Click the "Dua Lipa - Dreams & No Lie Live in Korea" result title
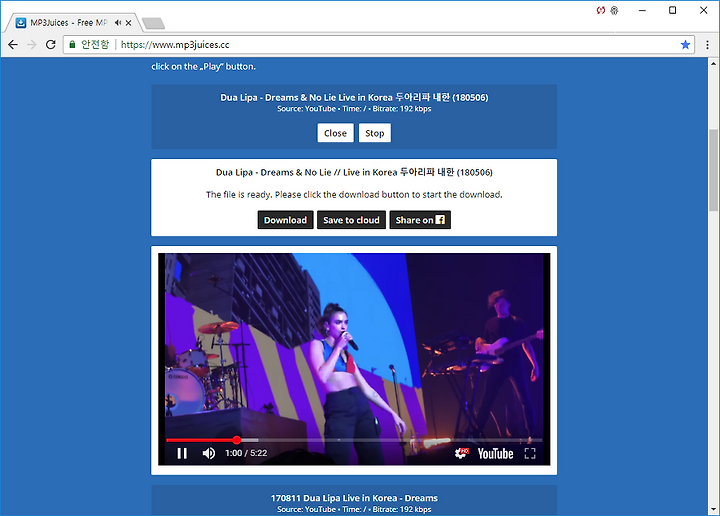720x516 pixels. click(354, 97)
